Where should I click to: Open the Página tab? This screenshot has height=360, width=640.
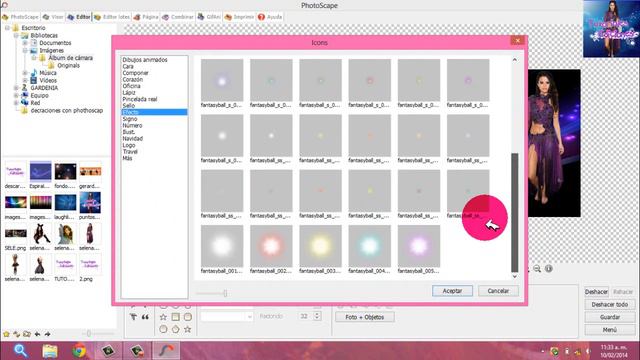coord(146,17)
